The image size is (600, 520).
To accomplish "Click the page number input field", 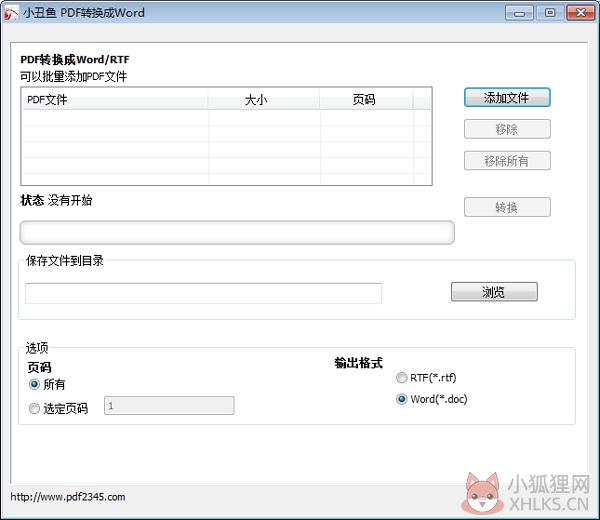I will pyautogui.click(x=169, y=406).
